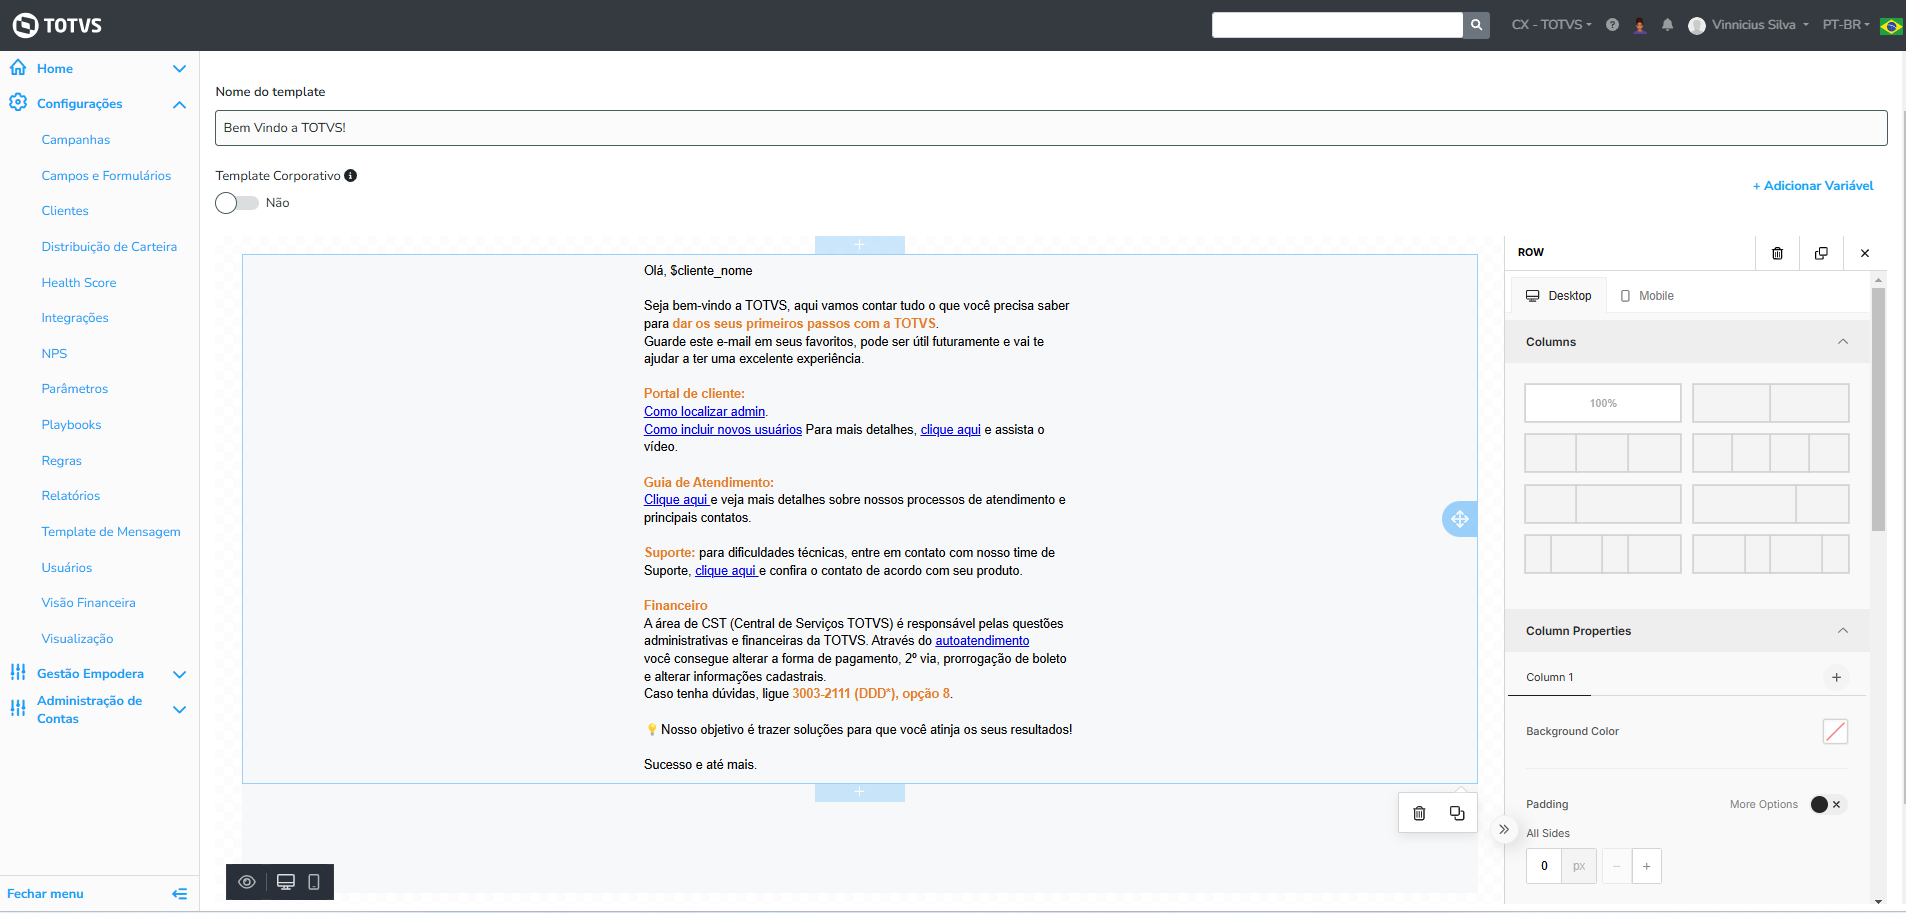Collapse the Columns section
This screenshot has width=1906, height=913.
tap(1843, 342)
